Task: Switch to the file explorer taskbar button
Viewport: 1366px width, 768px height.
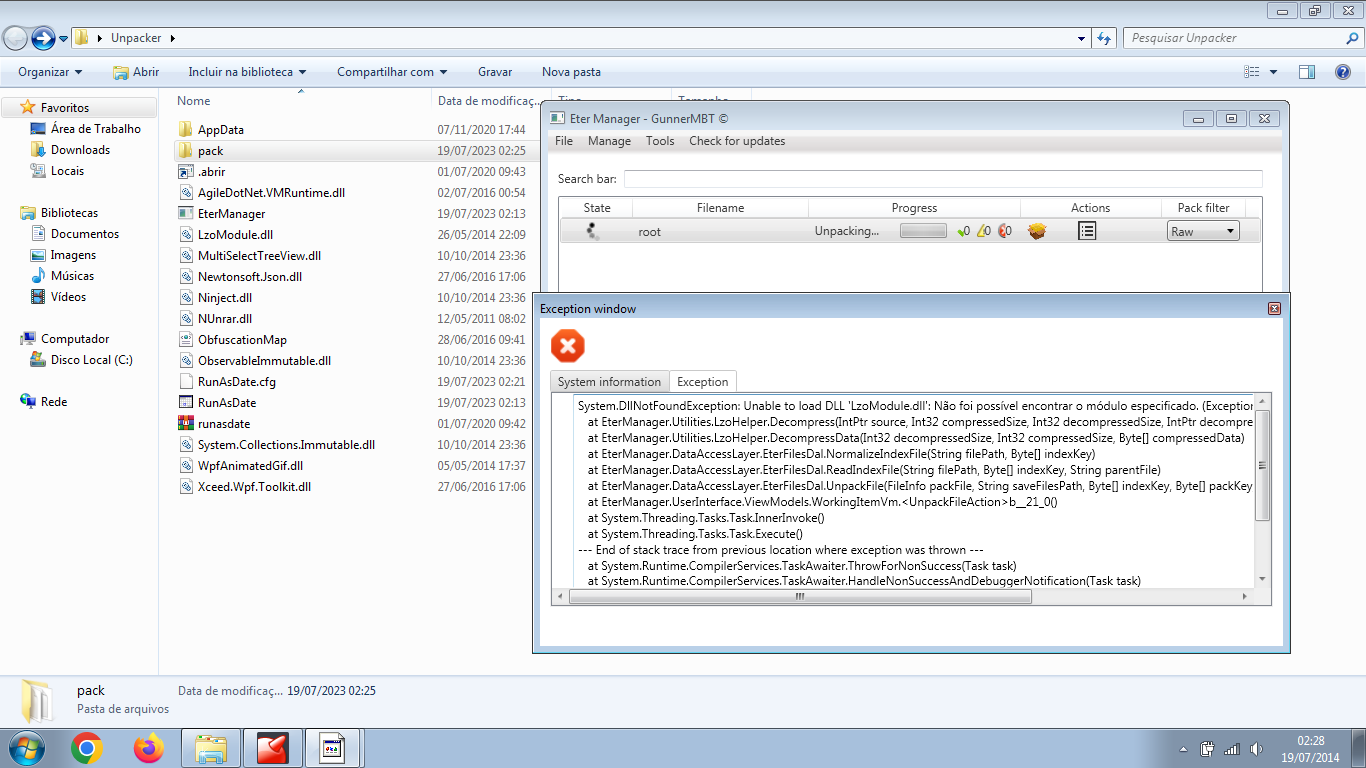Action: (211, 748)
